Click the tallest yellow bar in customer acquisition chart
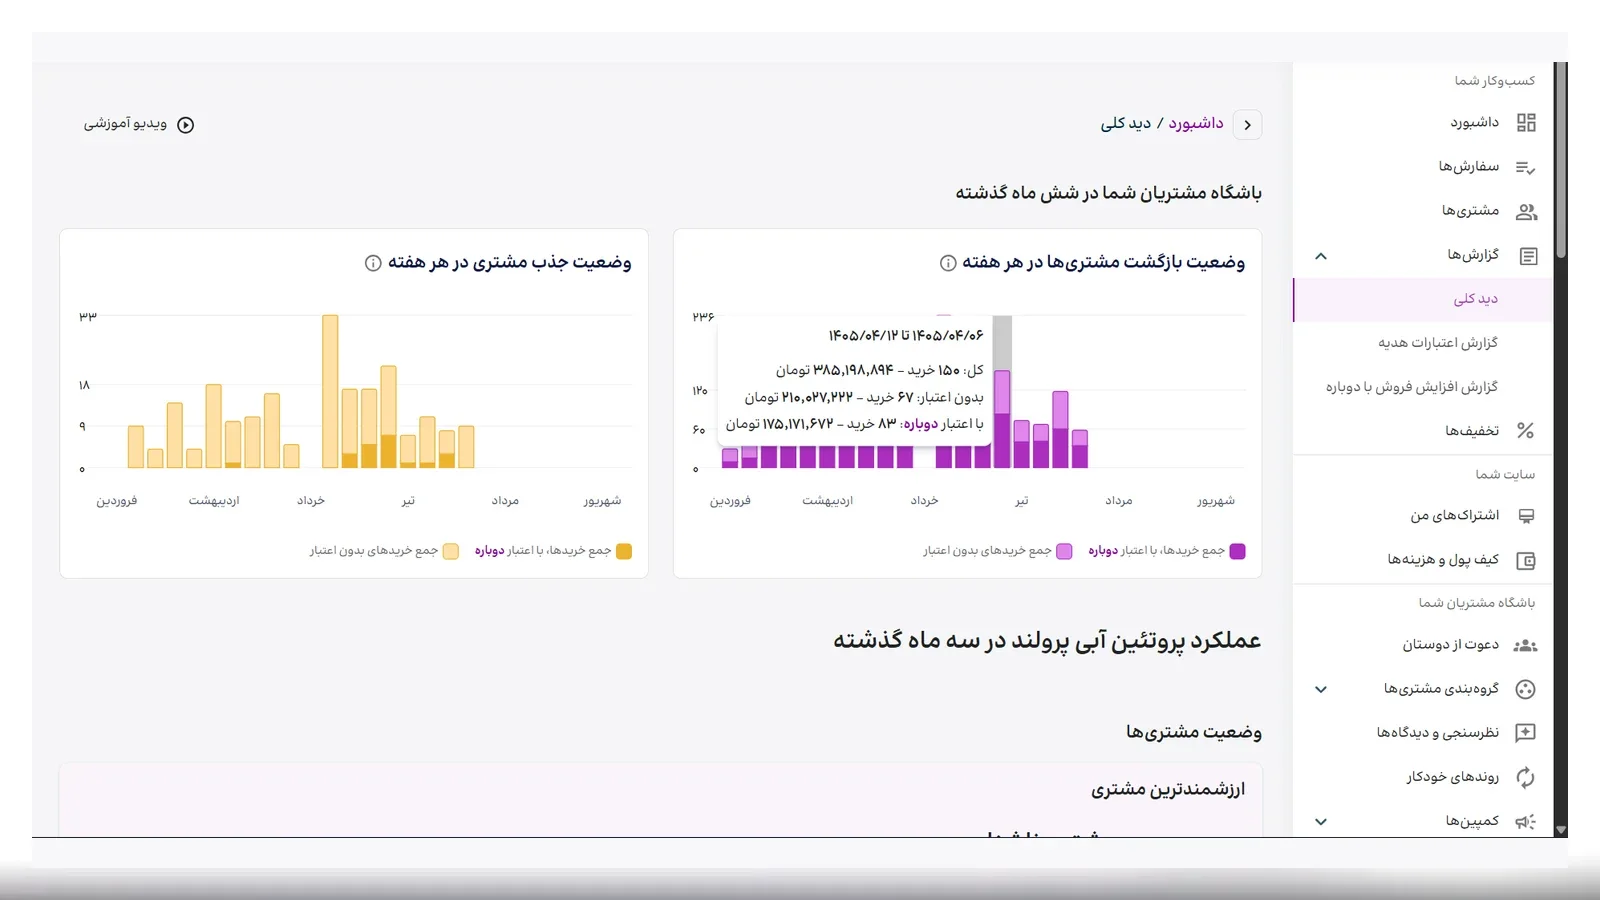 (330, 391)
